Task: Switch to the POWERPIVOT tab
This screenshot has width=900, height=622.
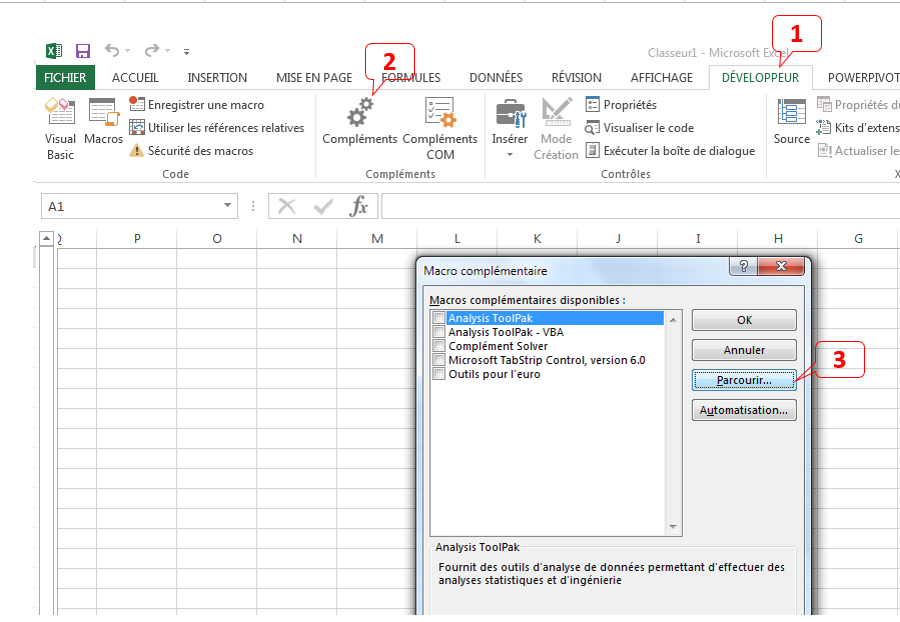Action: [x=863, y=77]
